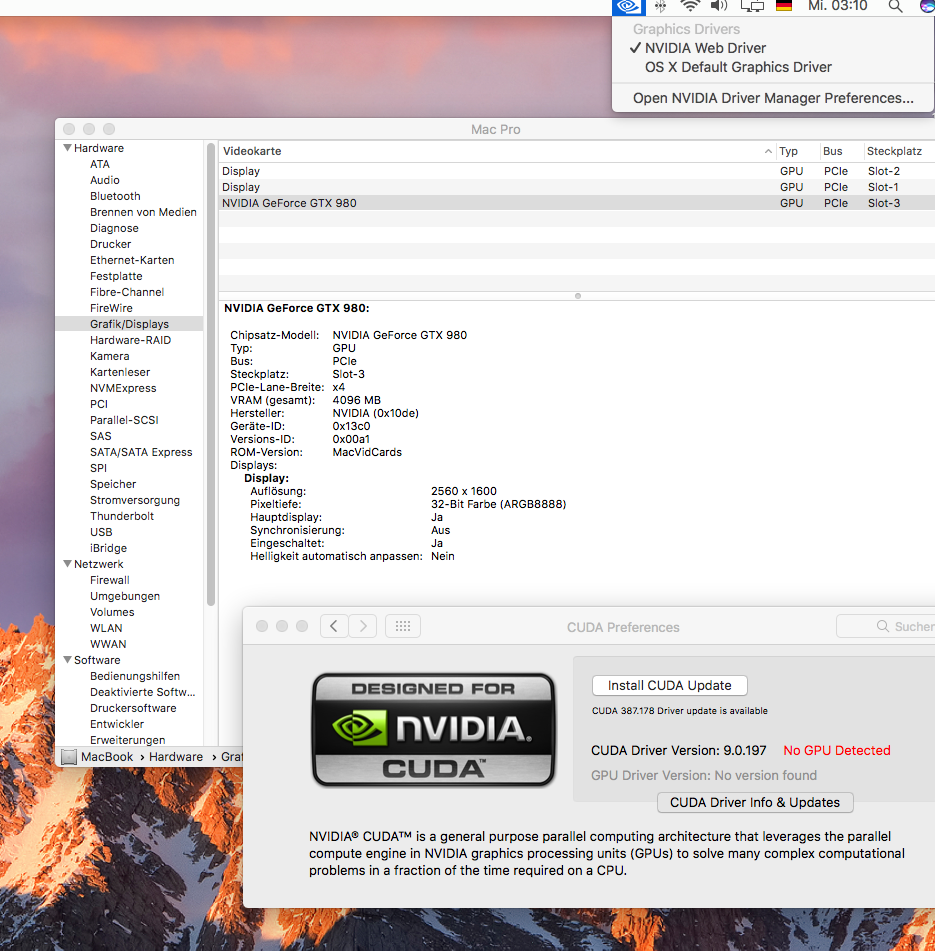Image resolution: width=935 pixels, height=951 pixels.
Task: Open the Bluetooth menu bar icon
Action: tap(660, 7)
